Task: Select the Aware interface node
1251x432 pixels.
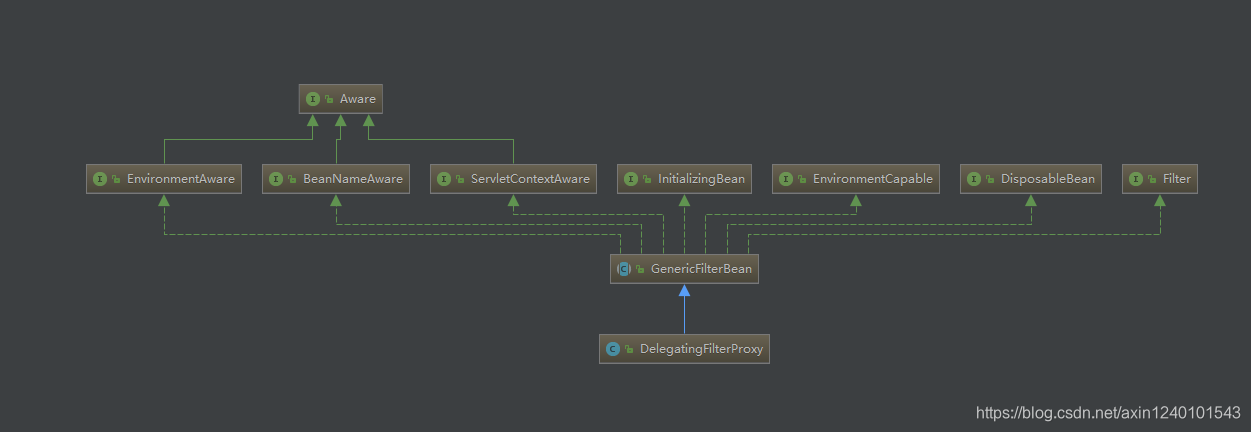Action: 341,99
